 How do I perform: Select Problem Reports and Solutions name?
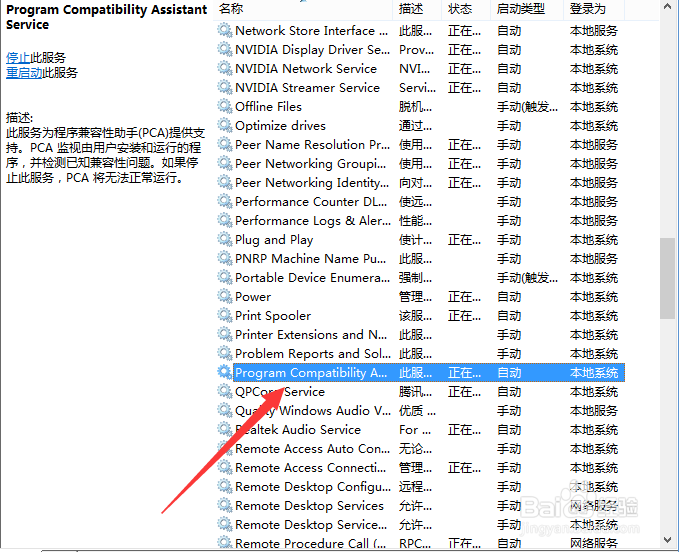(x=313, y=354)
